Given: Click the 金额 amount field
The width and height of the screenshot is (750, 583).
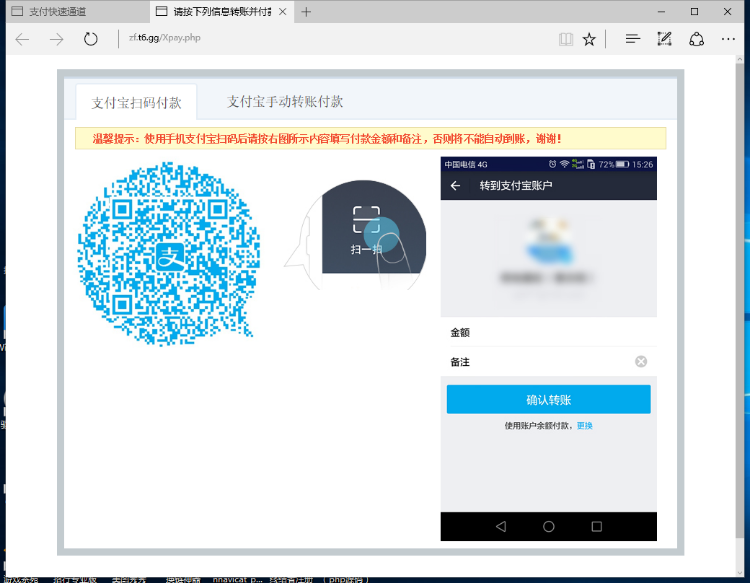Looking at the screenshot, I should point(549,332).
